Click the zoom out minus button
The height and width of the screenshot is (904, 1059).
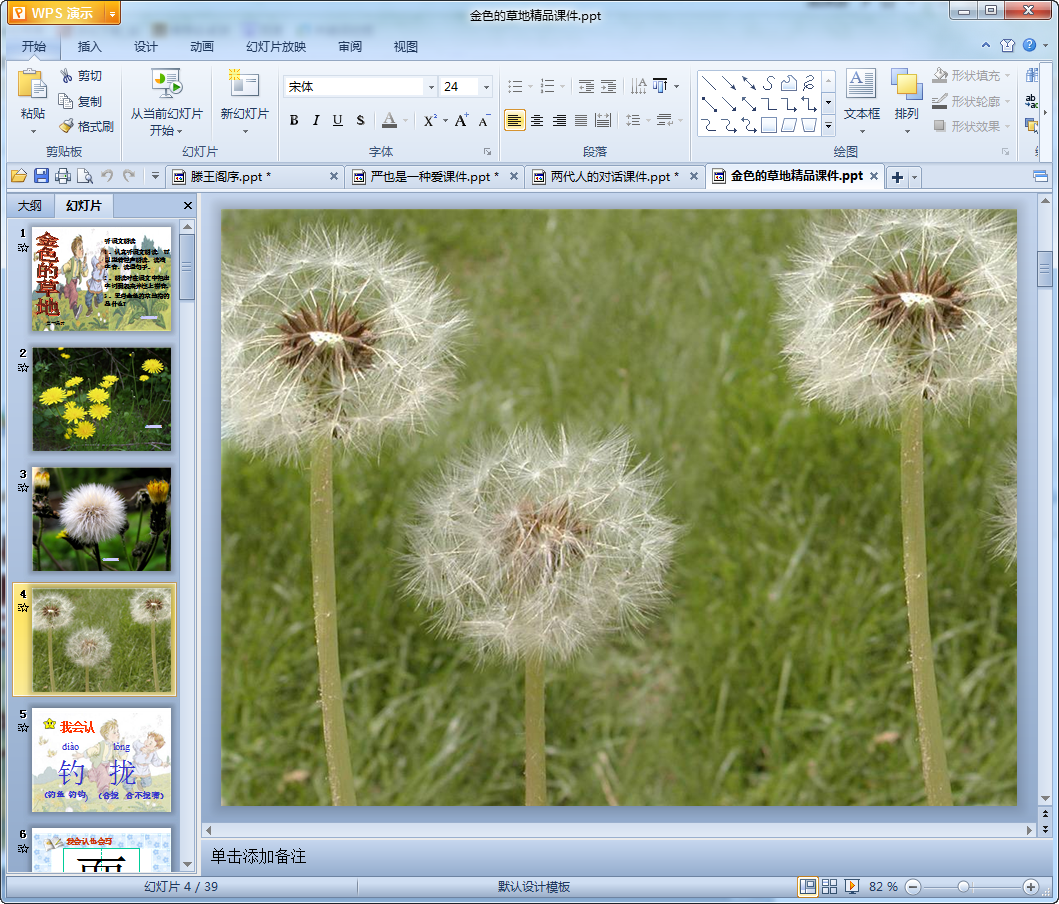[x=912, y=886]
